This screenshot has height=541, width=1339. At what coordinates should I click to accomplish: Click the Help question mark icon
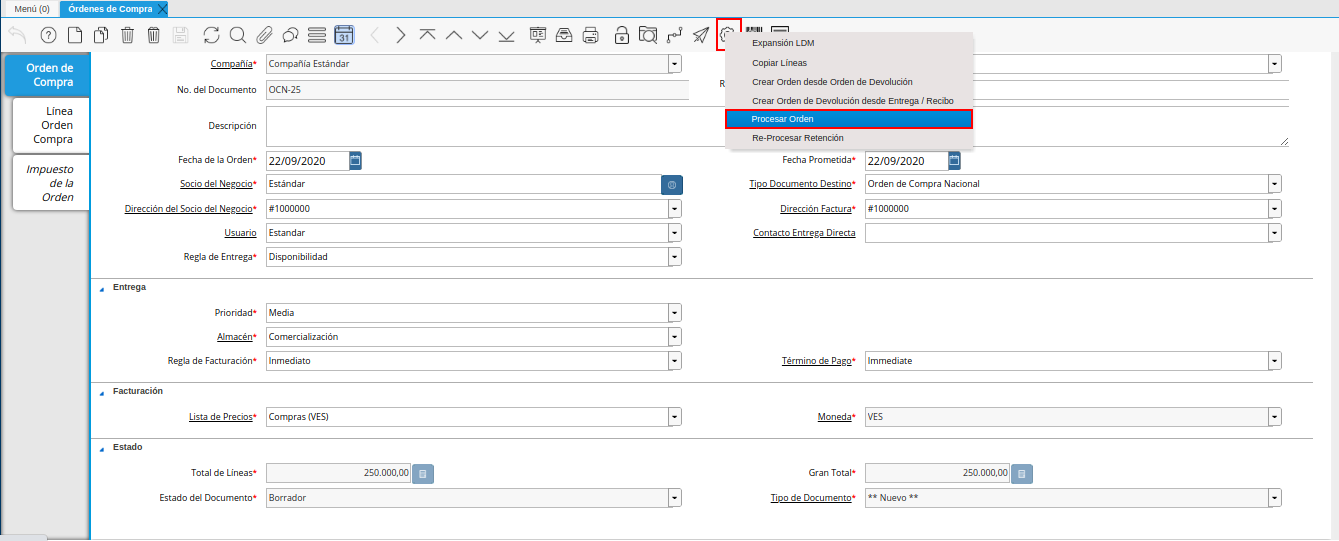pos(48,35)
